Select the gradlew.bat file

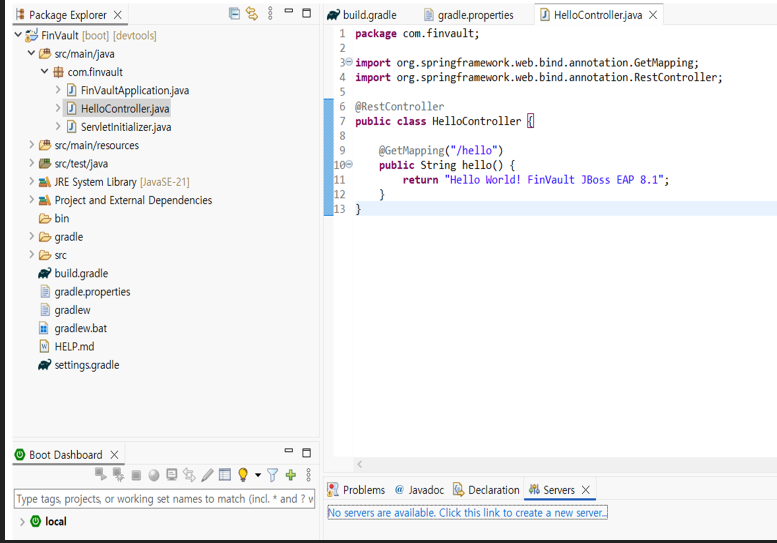73,328
